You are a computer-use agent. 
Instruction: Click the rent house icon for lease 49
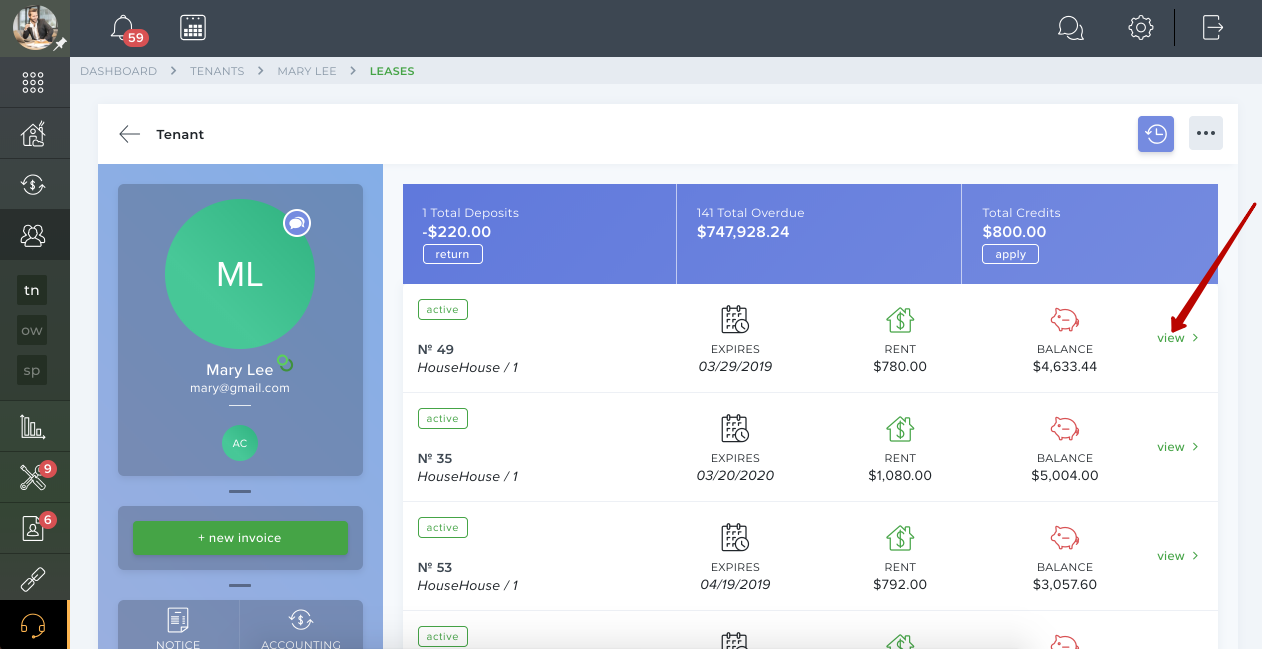pyautogui.click(x=900, y=320)
